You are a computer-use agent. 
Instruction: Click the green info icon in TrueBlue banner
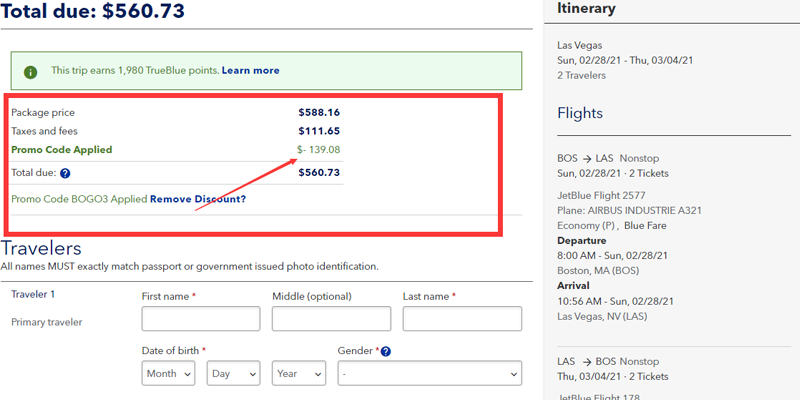tap(30, 72)
